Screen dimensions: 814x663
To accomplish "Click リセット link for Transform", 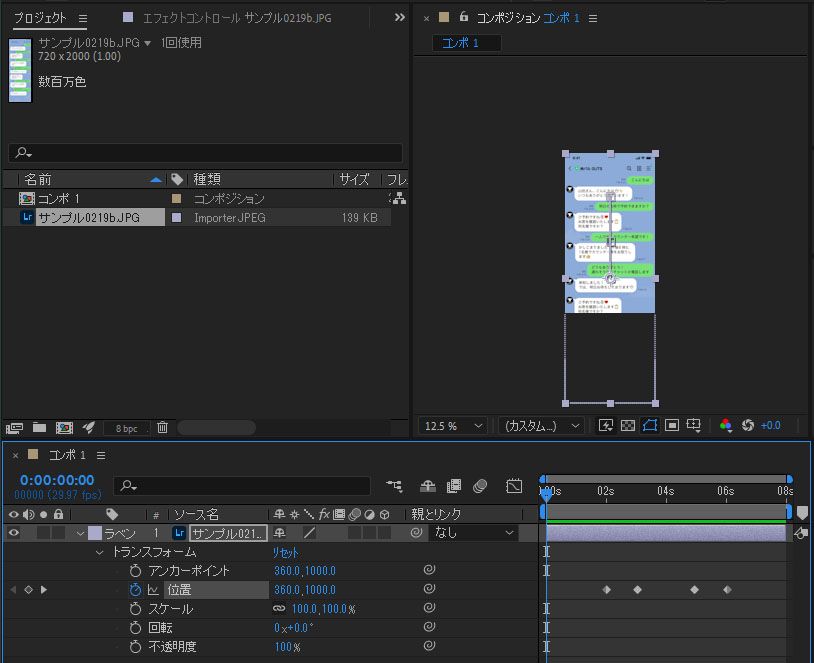I will click(286, 552).
